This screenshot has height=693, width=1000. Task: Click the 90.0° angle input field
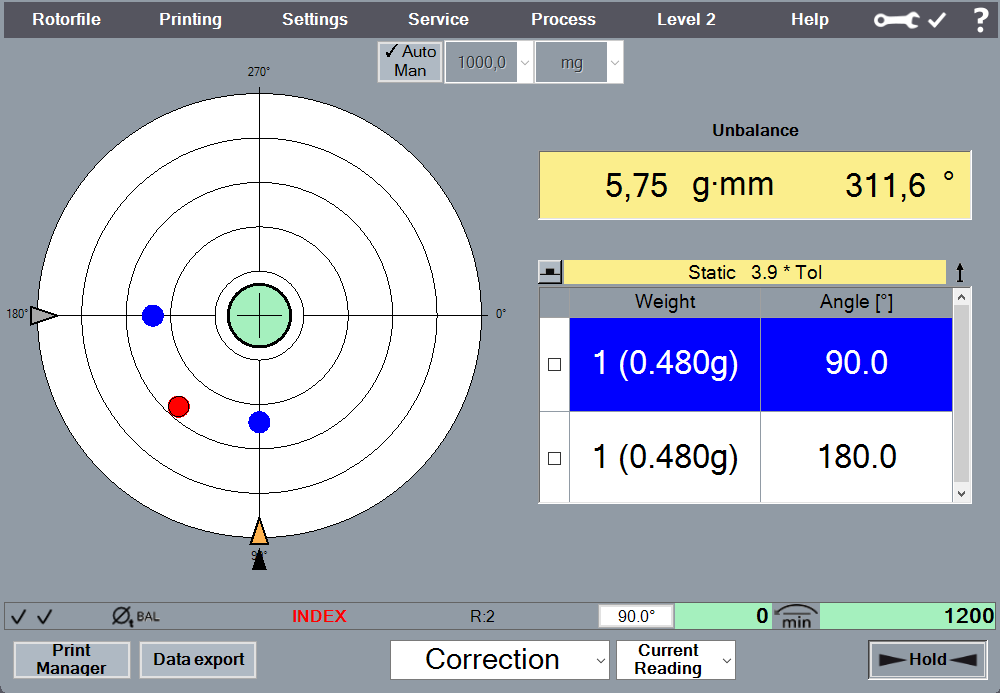click(x=636, y=616)
